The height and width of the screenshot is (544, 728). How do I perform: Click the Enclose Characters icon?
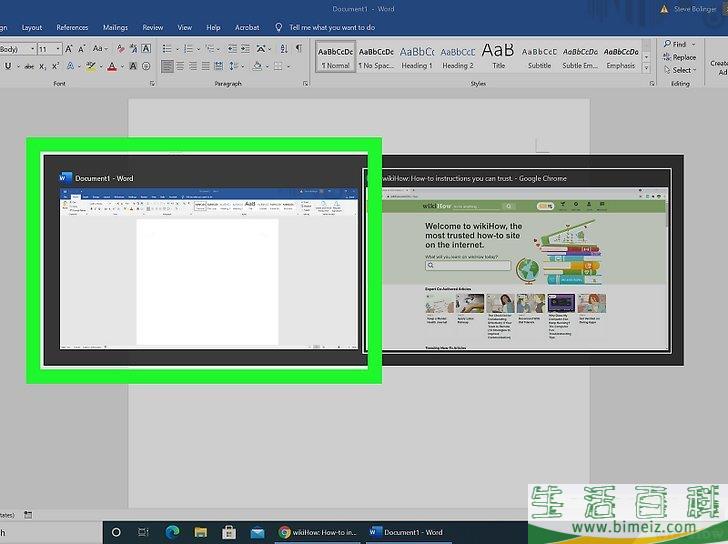[146, 66]
